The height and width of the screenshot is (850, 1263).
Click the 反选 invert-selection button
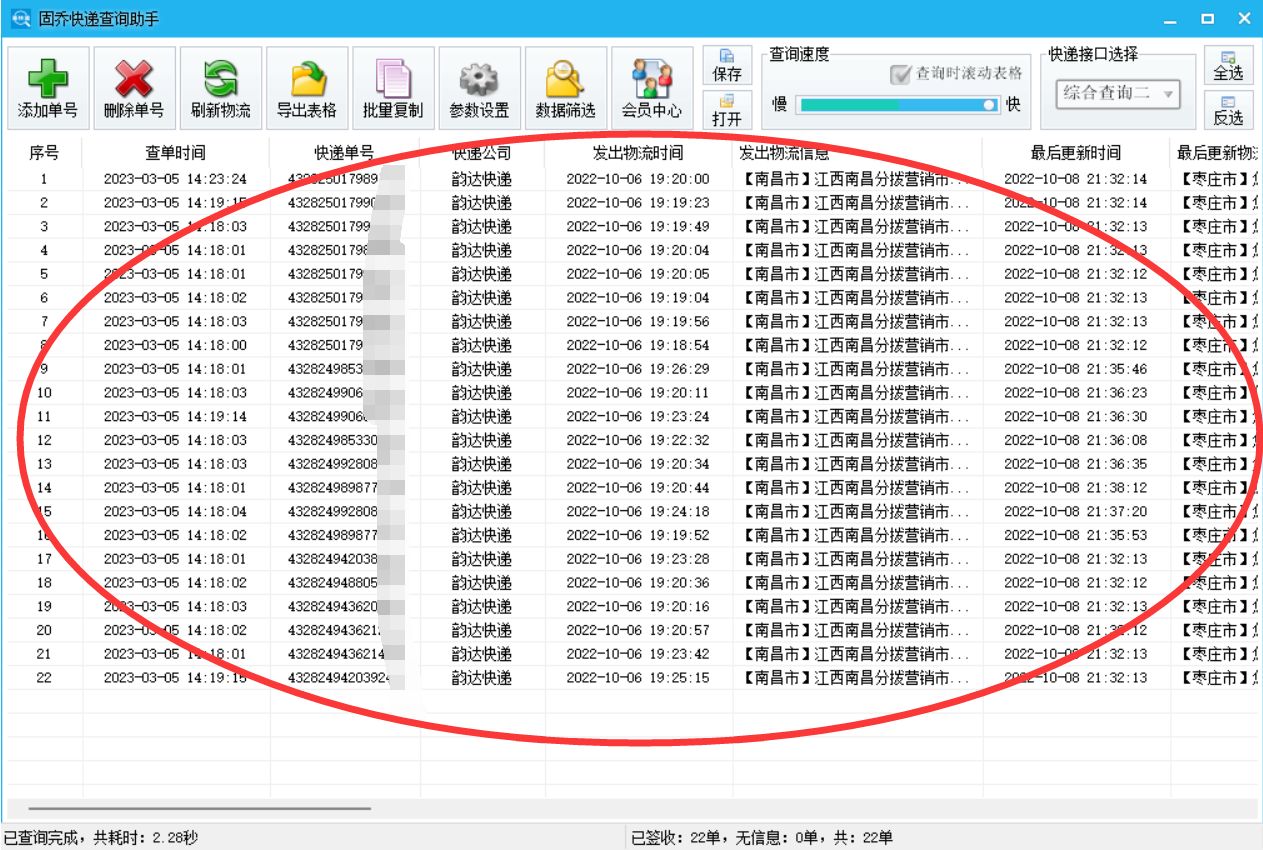pyautogui.click(x=1228, y=110)
